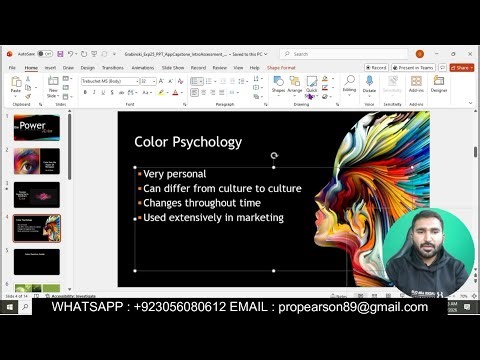Toggle Underline formatting
The width and height of the screenshot is (480, 360).
click(103, 92)
